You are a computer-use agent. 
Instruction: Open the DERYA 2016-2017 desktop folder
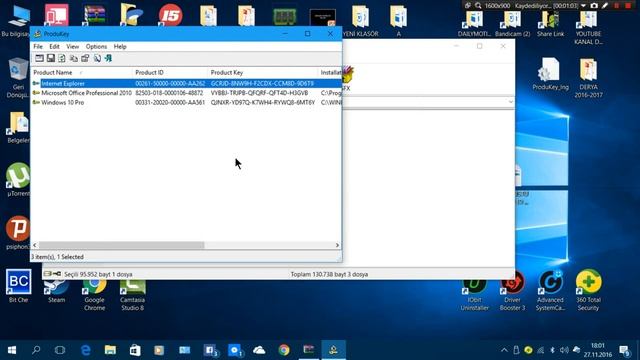click(x=588, y=78)
